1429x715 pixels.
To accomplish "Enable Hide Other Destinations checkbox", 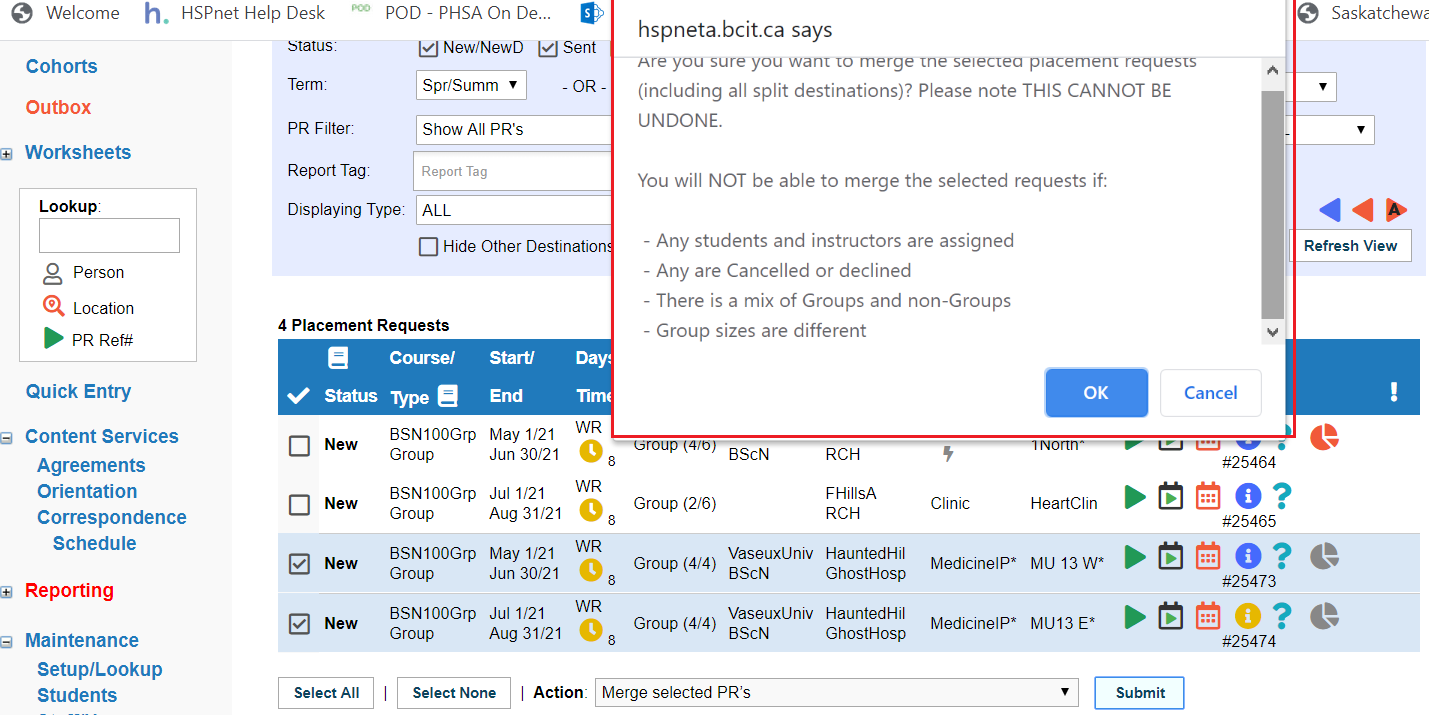I will coord(428,247).
